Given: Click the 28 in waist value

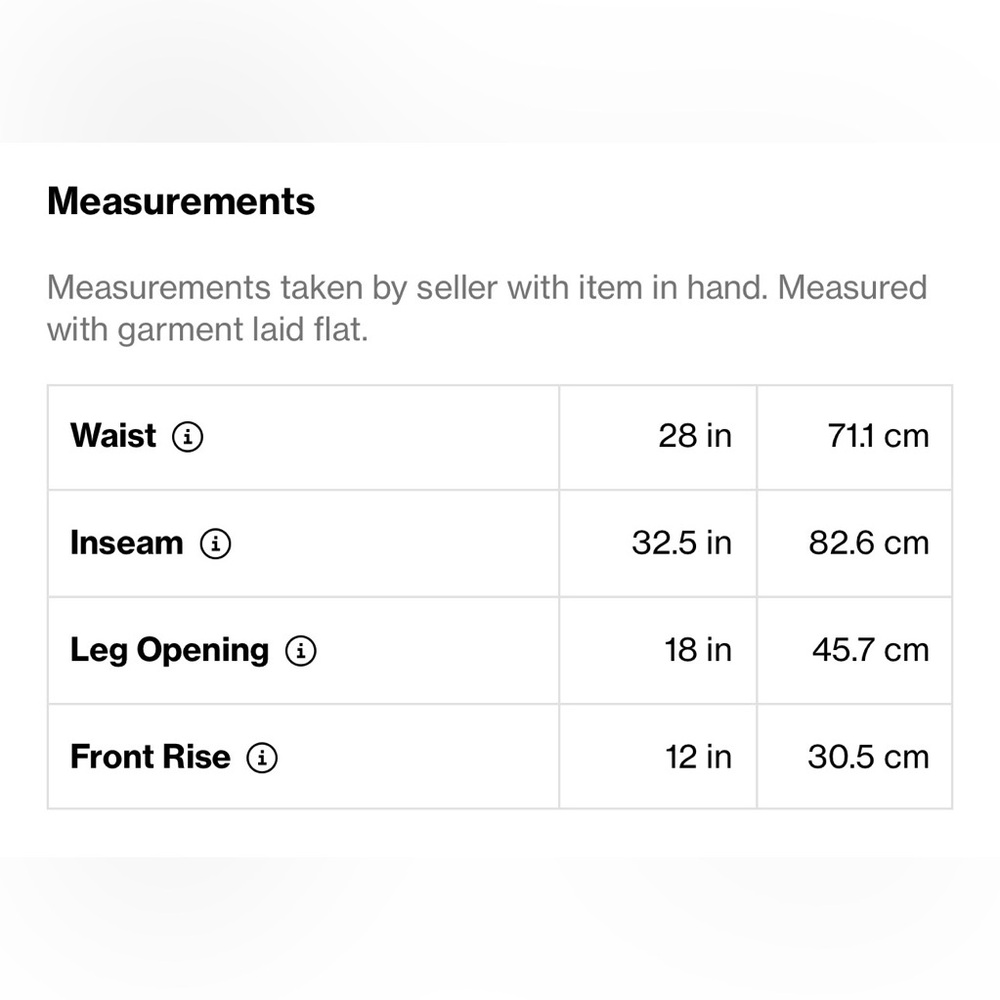Looking at the screenshot, I should (695, 437).
